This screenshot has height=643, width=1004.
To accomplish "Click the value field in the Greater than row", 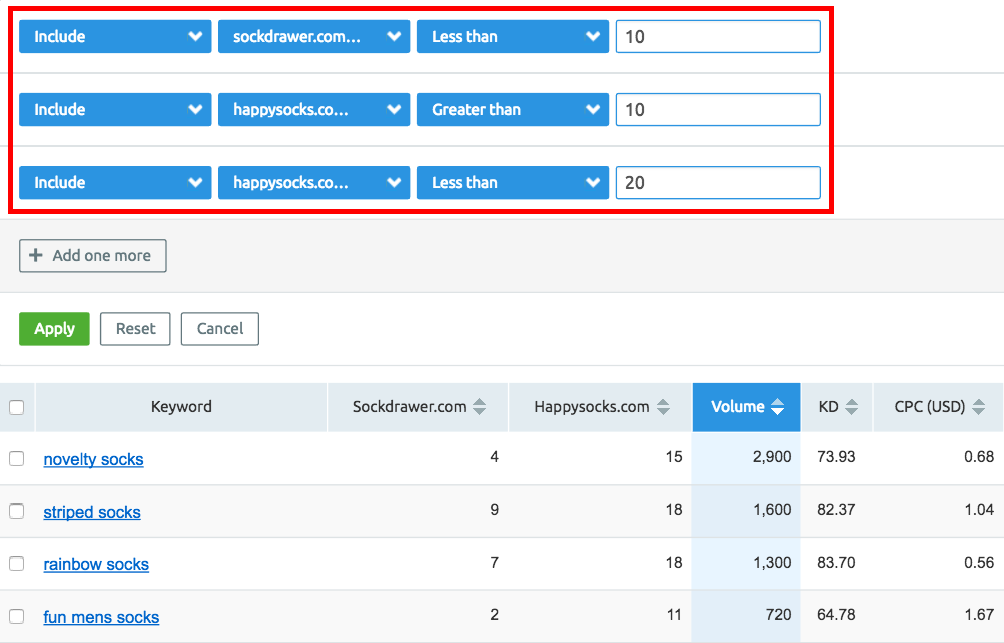I will (x=718, y=110).
